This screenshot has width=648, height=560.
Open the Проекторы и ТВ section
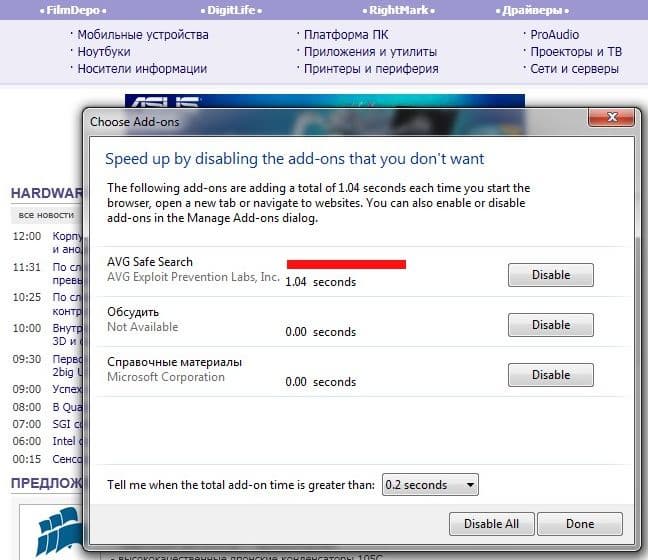576,52
